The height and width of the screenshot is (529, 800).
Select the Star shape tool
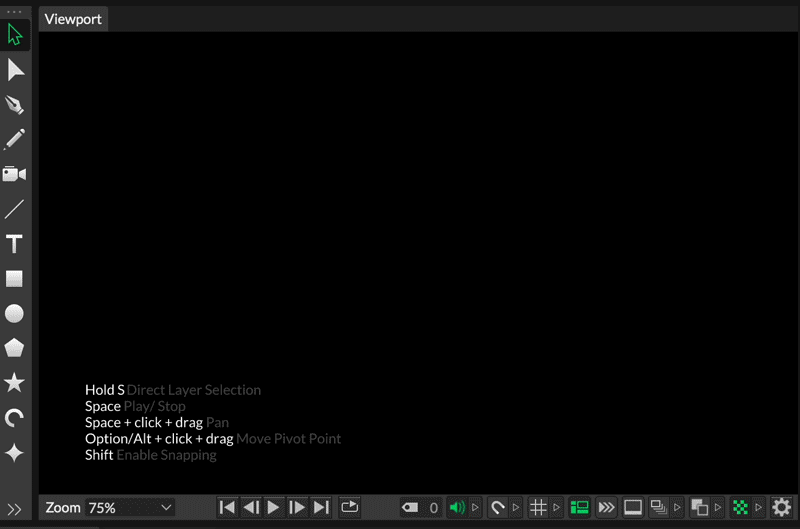point(14,383)
